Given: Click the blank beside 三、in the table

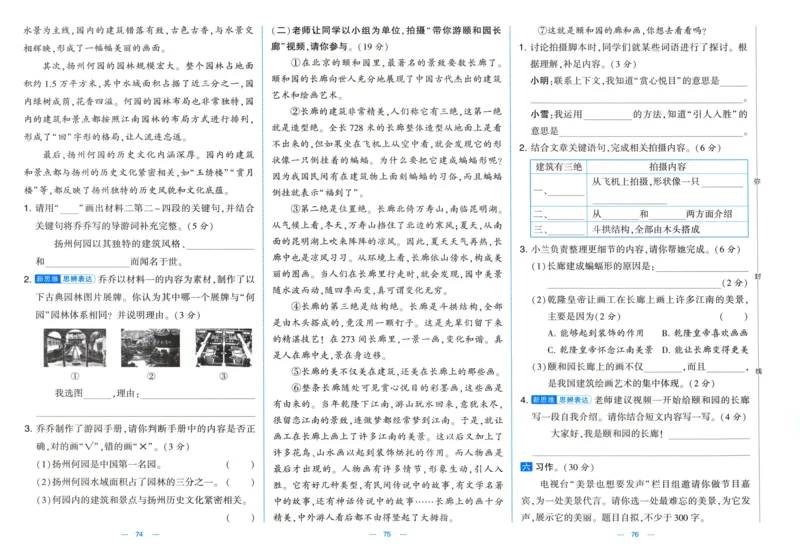Looking at the screenshot, I should click(565, 230).
